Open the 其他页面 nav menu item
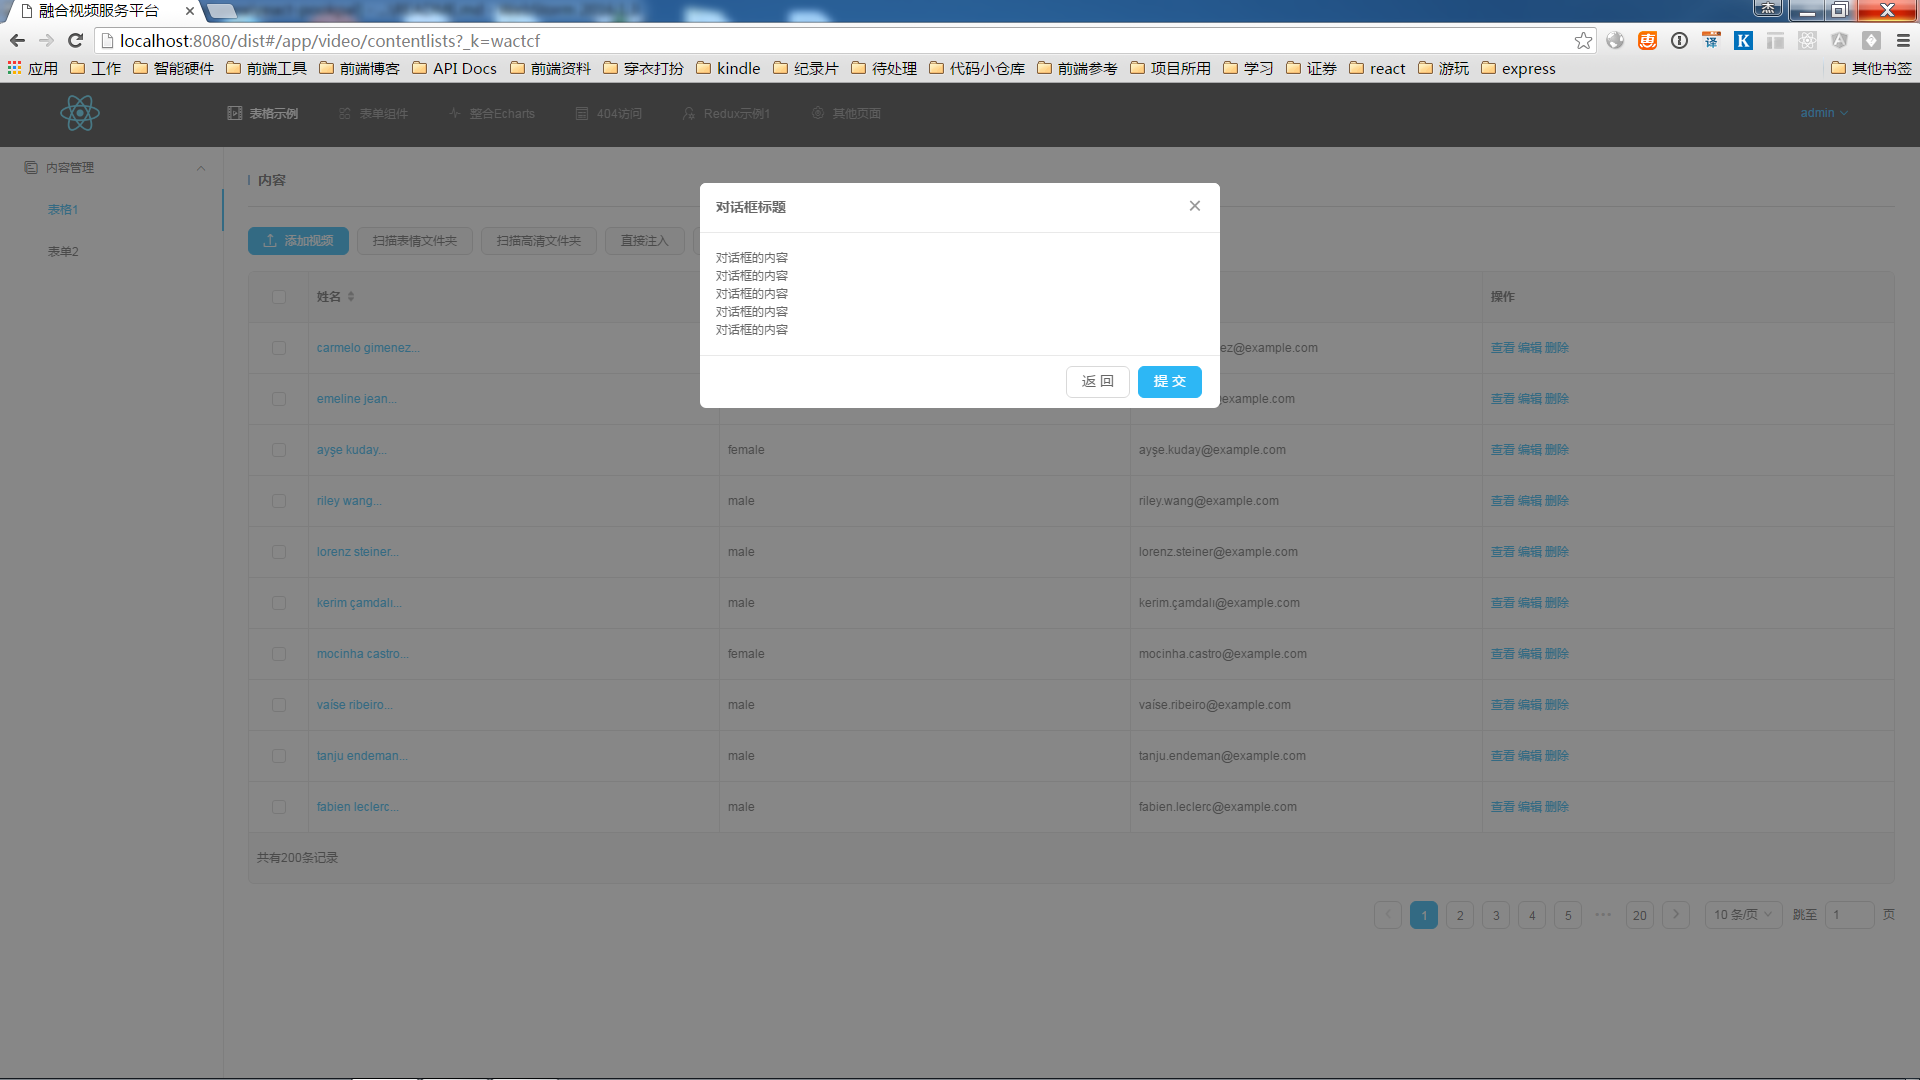This screenshot has width=1920, height=1080. point(846,114)
